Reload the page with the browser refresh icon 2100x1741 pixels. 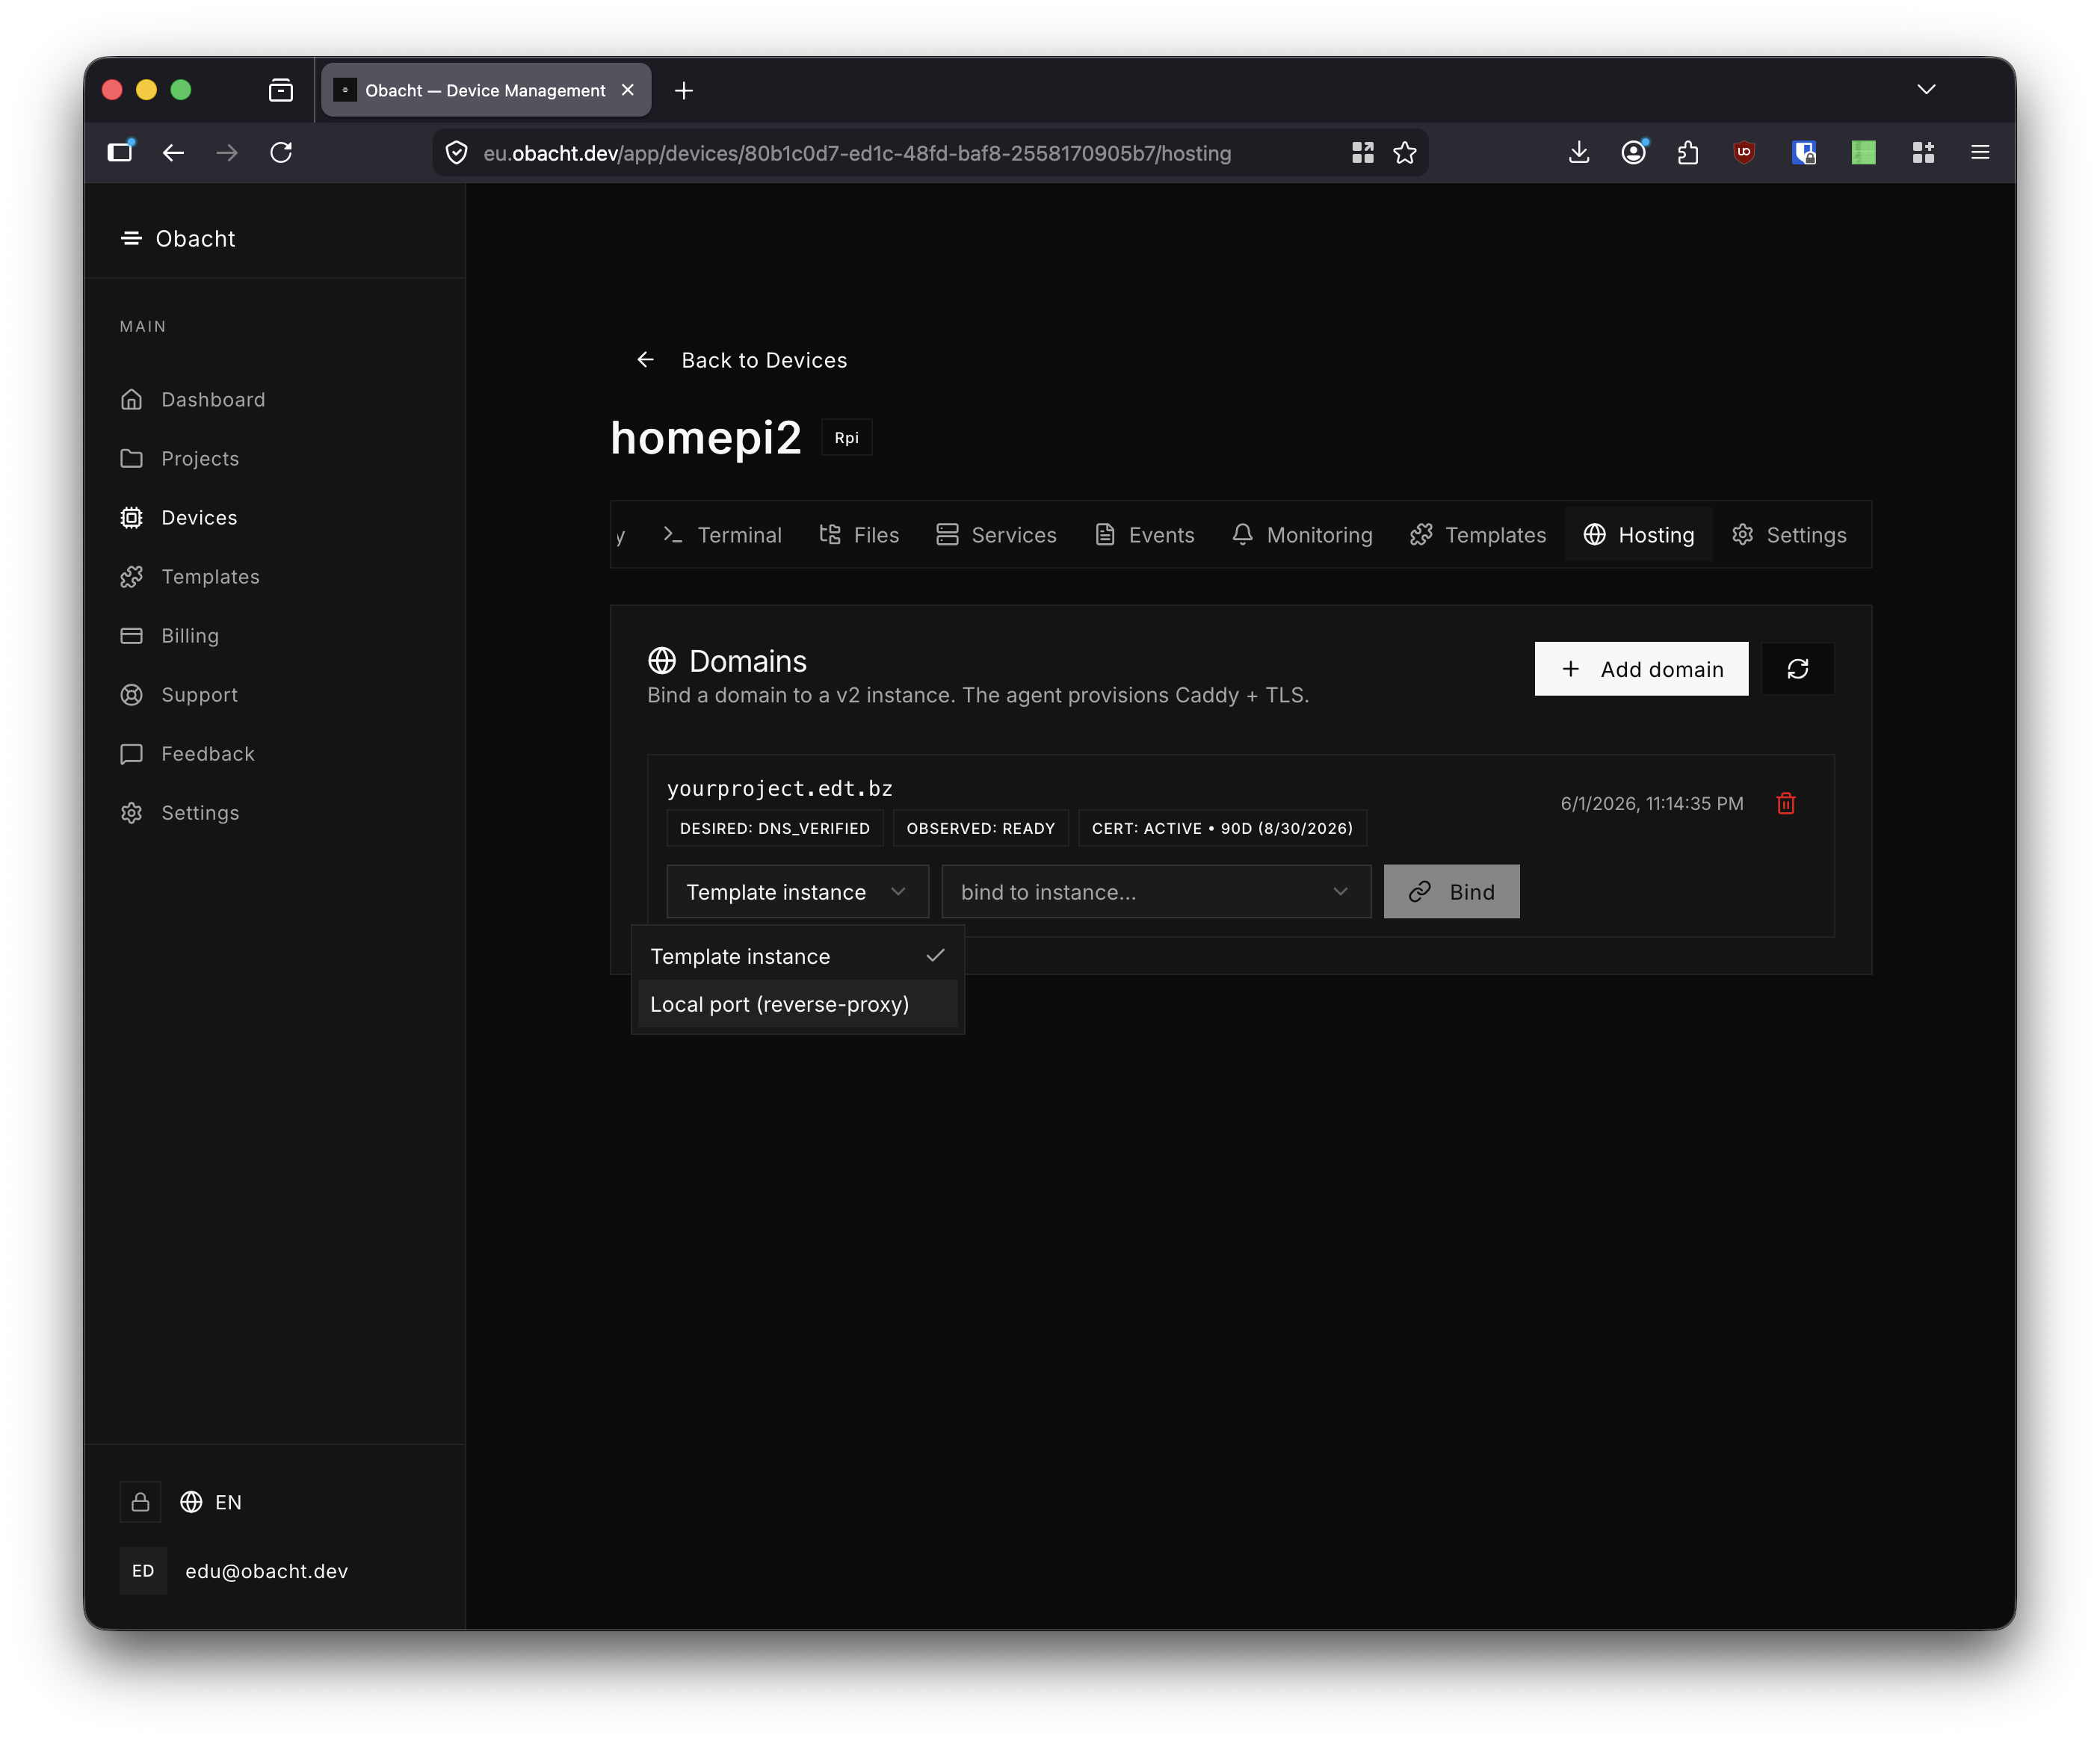tap(281, 153)
